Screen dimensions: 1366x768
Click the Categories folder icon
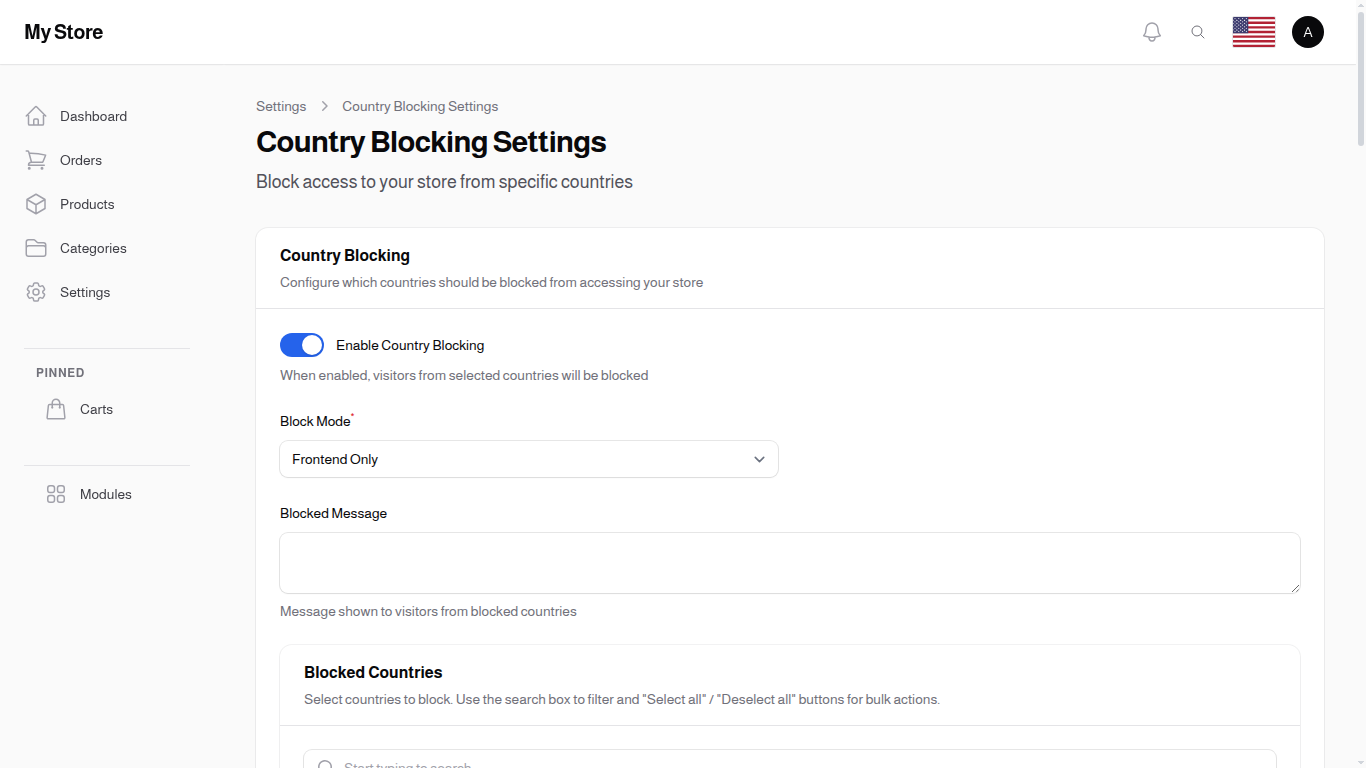tap(36, 248)
